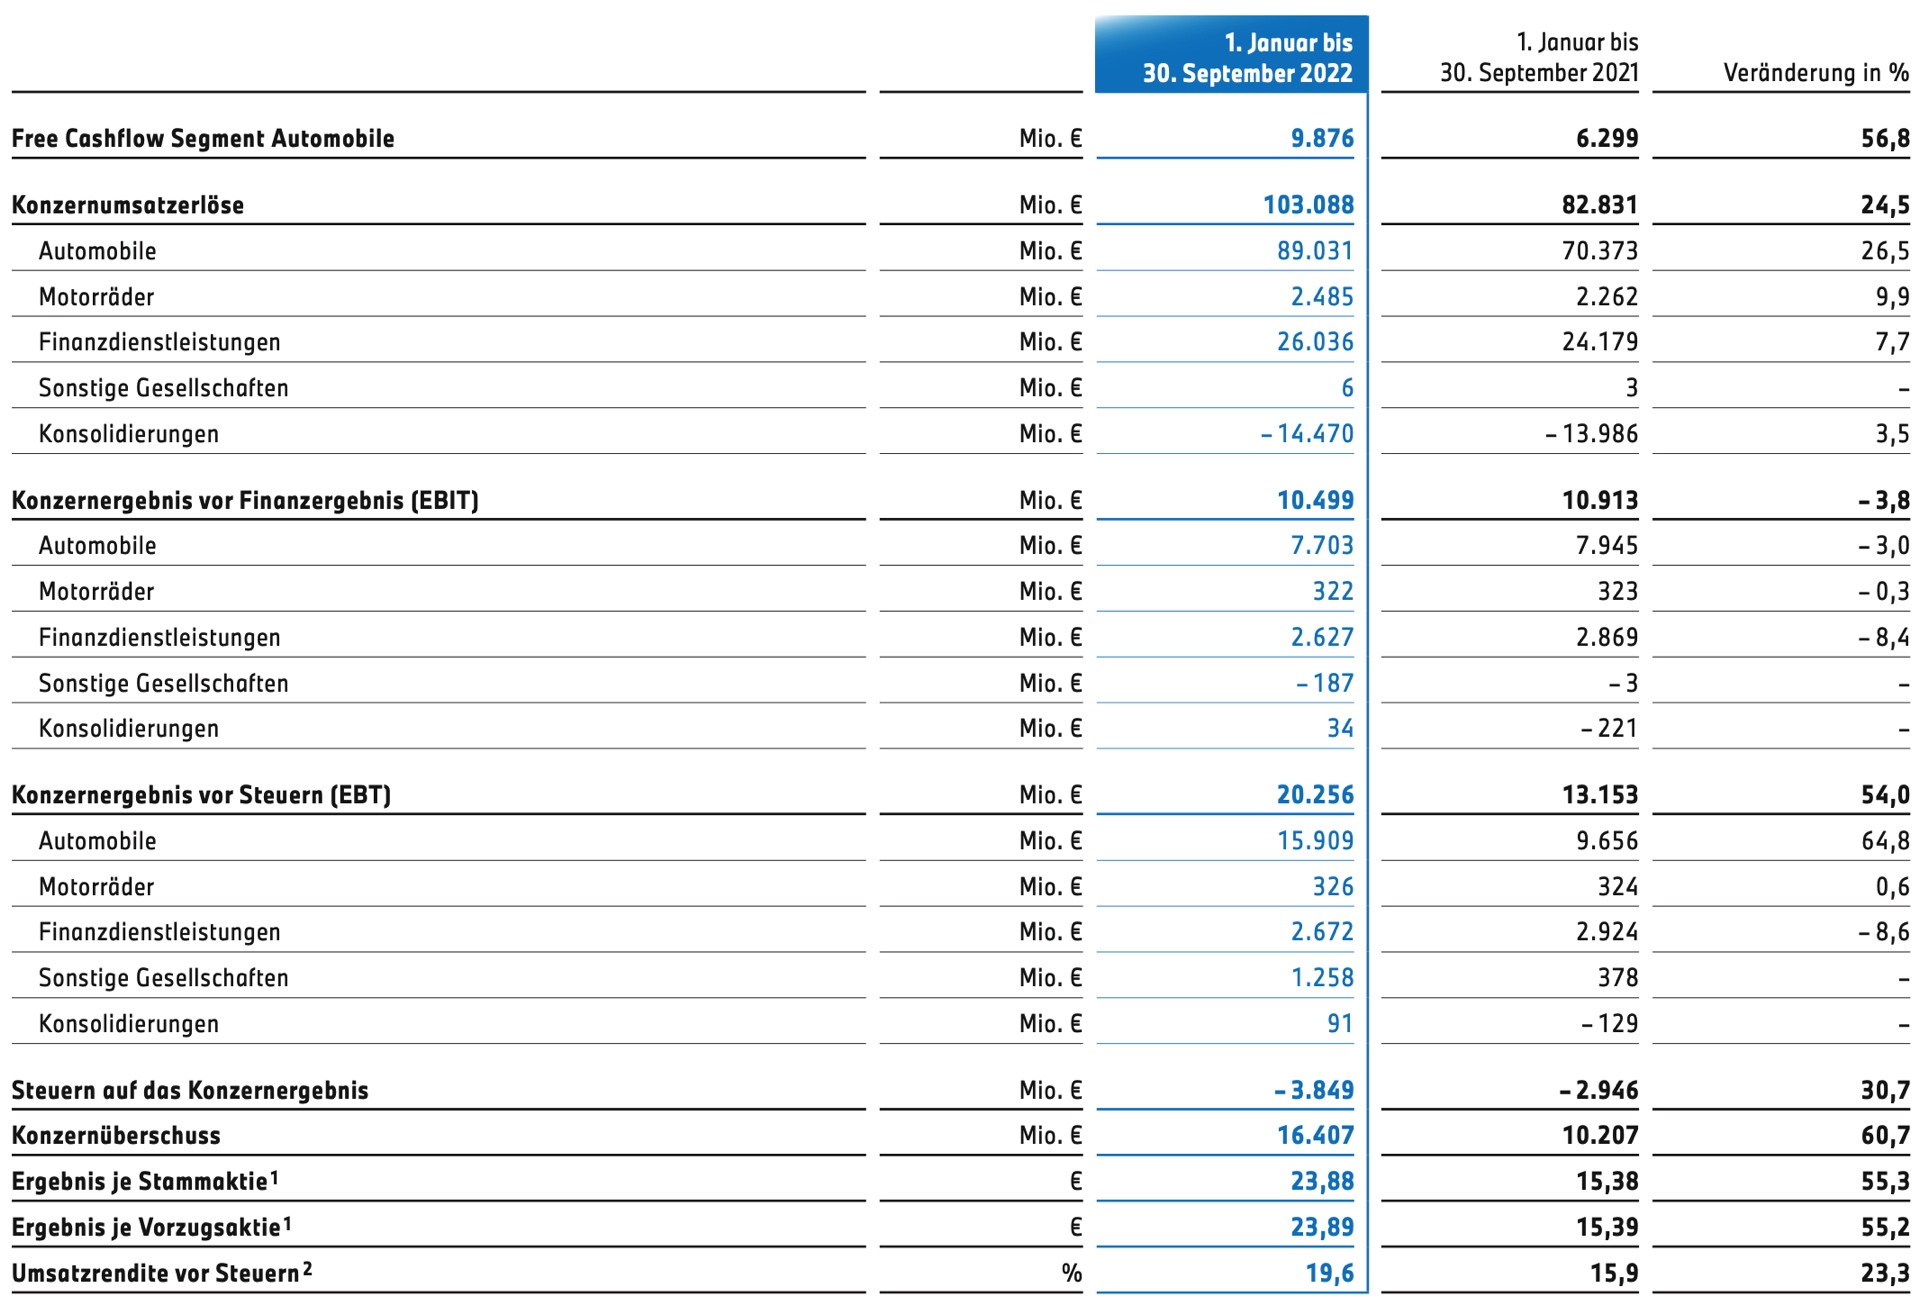Image resolution: width=1920 pixels, height=1306 pixels.
Task: Select the 'Konzernergebnis vor Finanzergebnis (EBIT)' label
Action: 245,500
